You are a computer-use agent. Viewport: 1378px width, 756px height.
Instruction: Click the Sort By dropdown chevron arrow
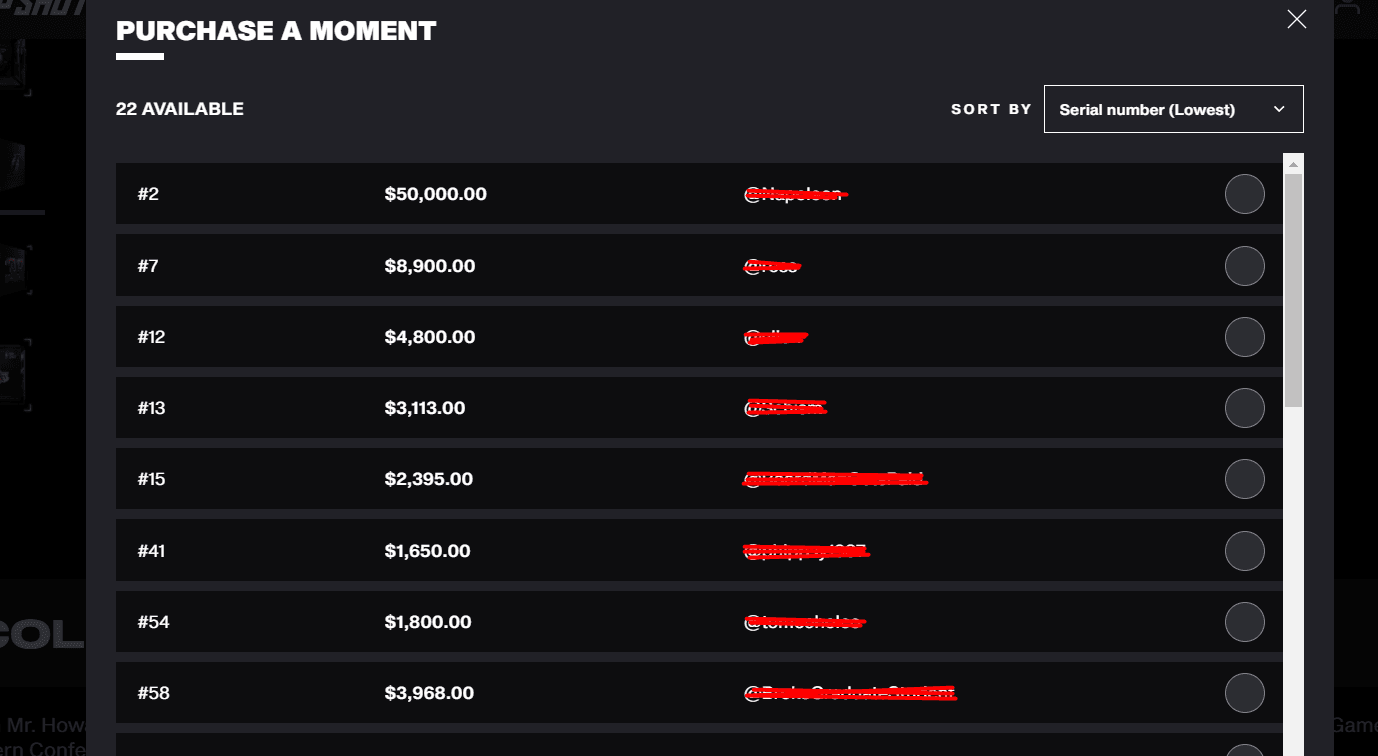coord(1278,109)
